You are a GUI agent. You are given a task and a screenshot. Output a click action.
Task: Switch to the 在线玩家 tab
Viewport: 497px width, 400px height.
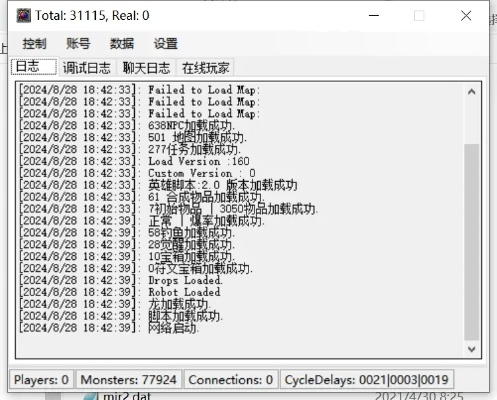click(x=206, y=68)
